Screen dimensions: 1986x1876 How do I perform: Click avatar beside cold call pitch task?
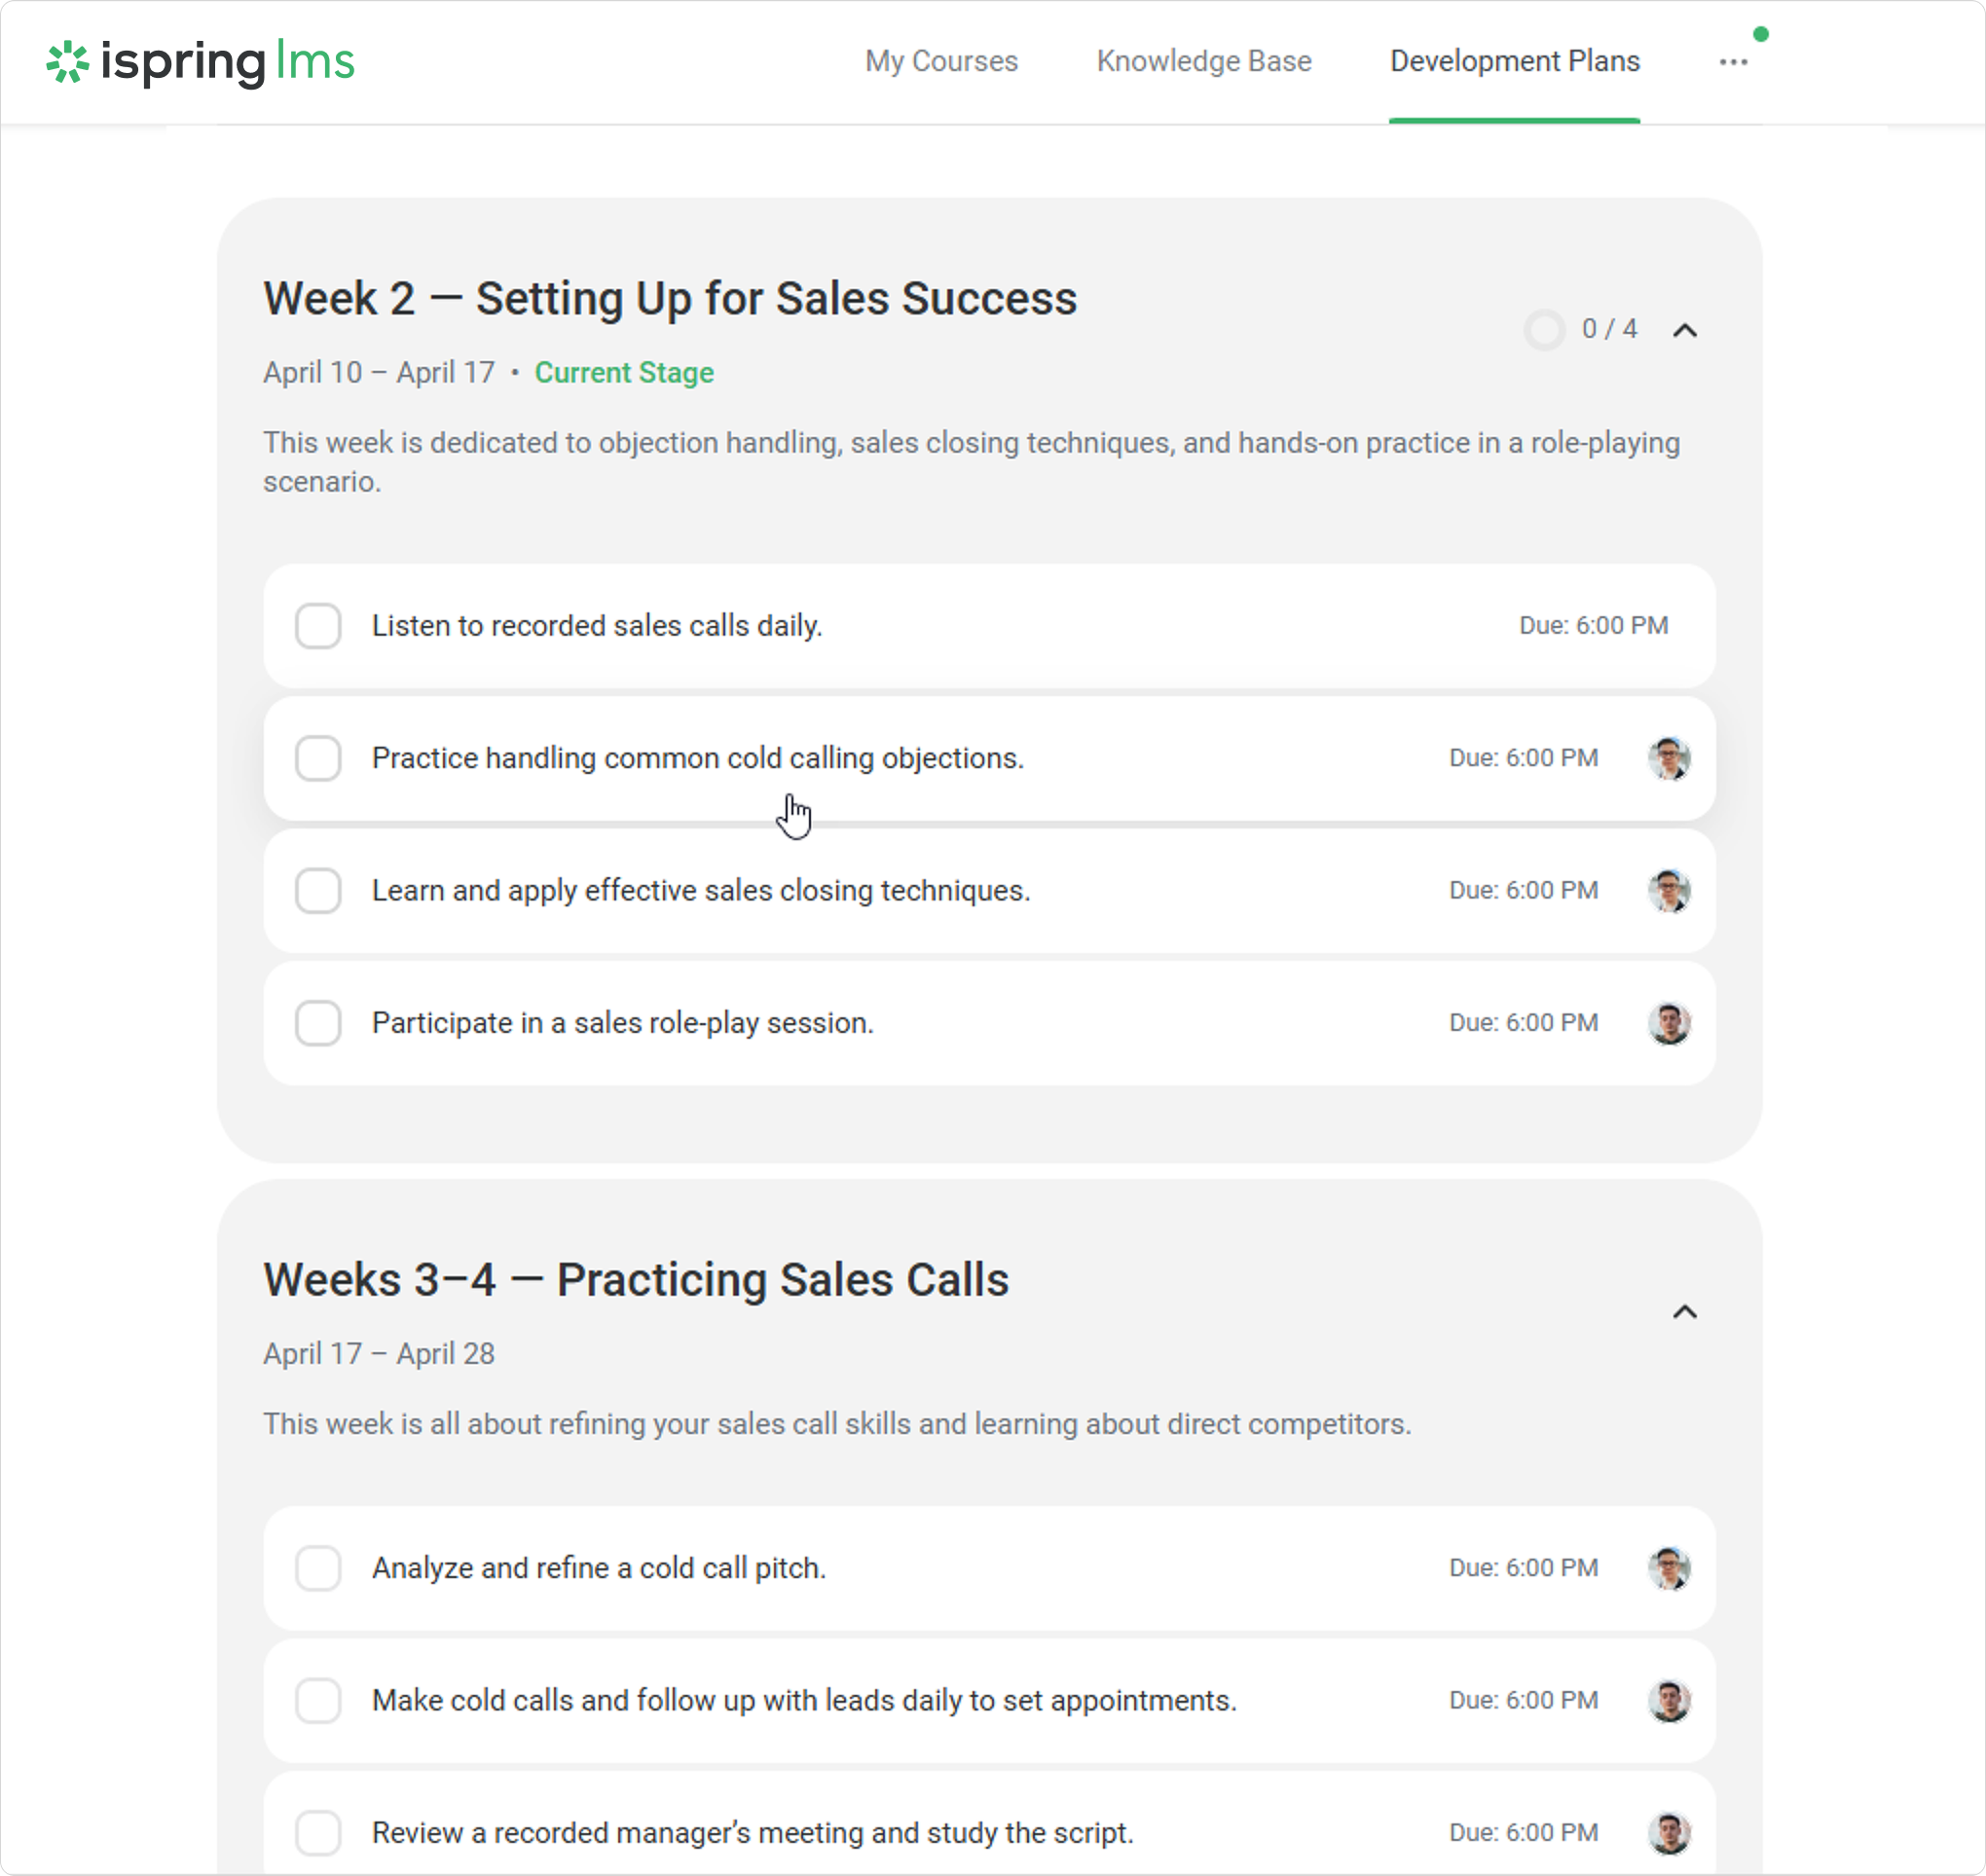pyautogui.click(x=1669, y=1569)
